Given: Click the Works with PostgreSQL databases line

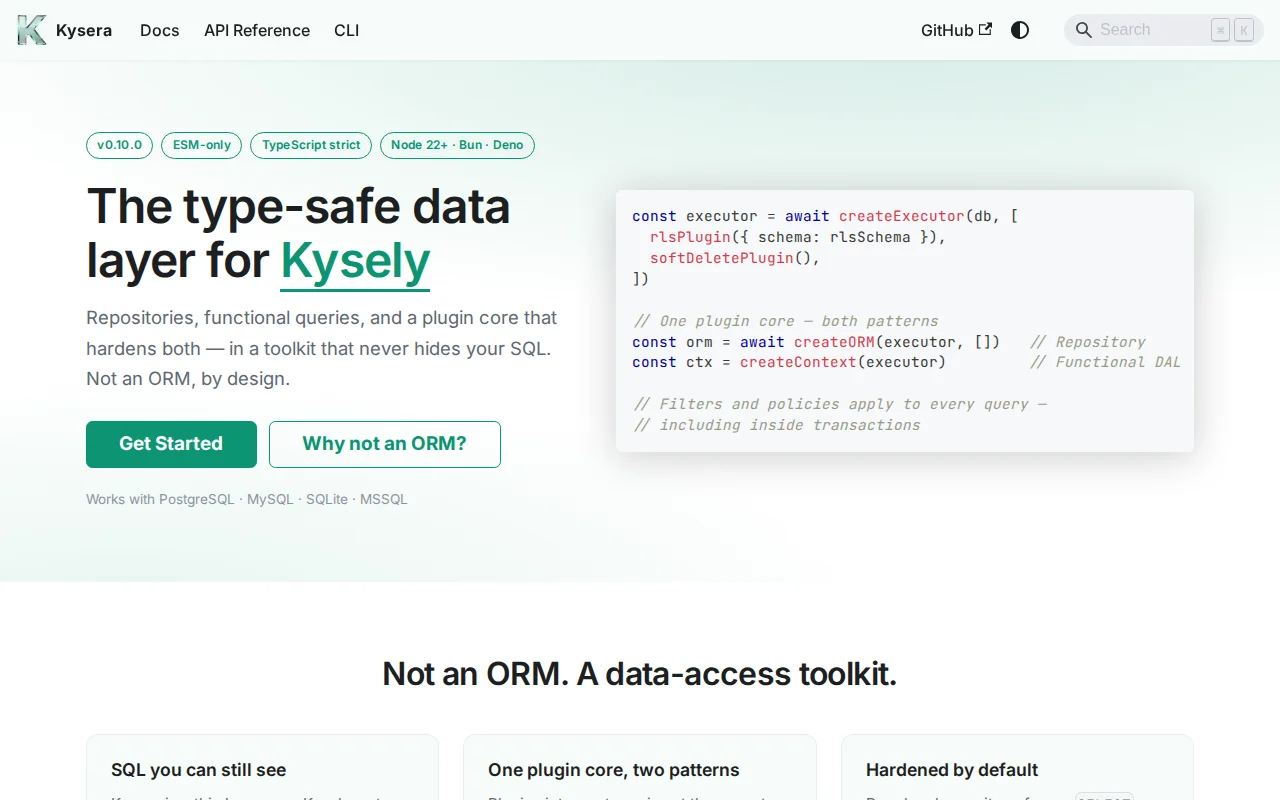Looking at the screenshot, I should coord(247,499).
